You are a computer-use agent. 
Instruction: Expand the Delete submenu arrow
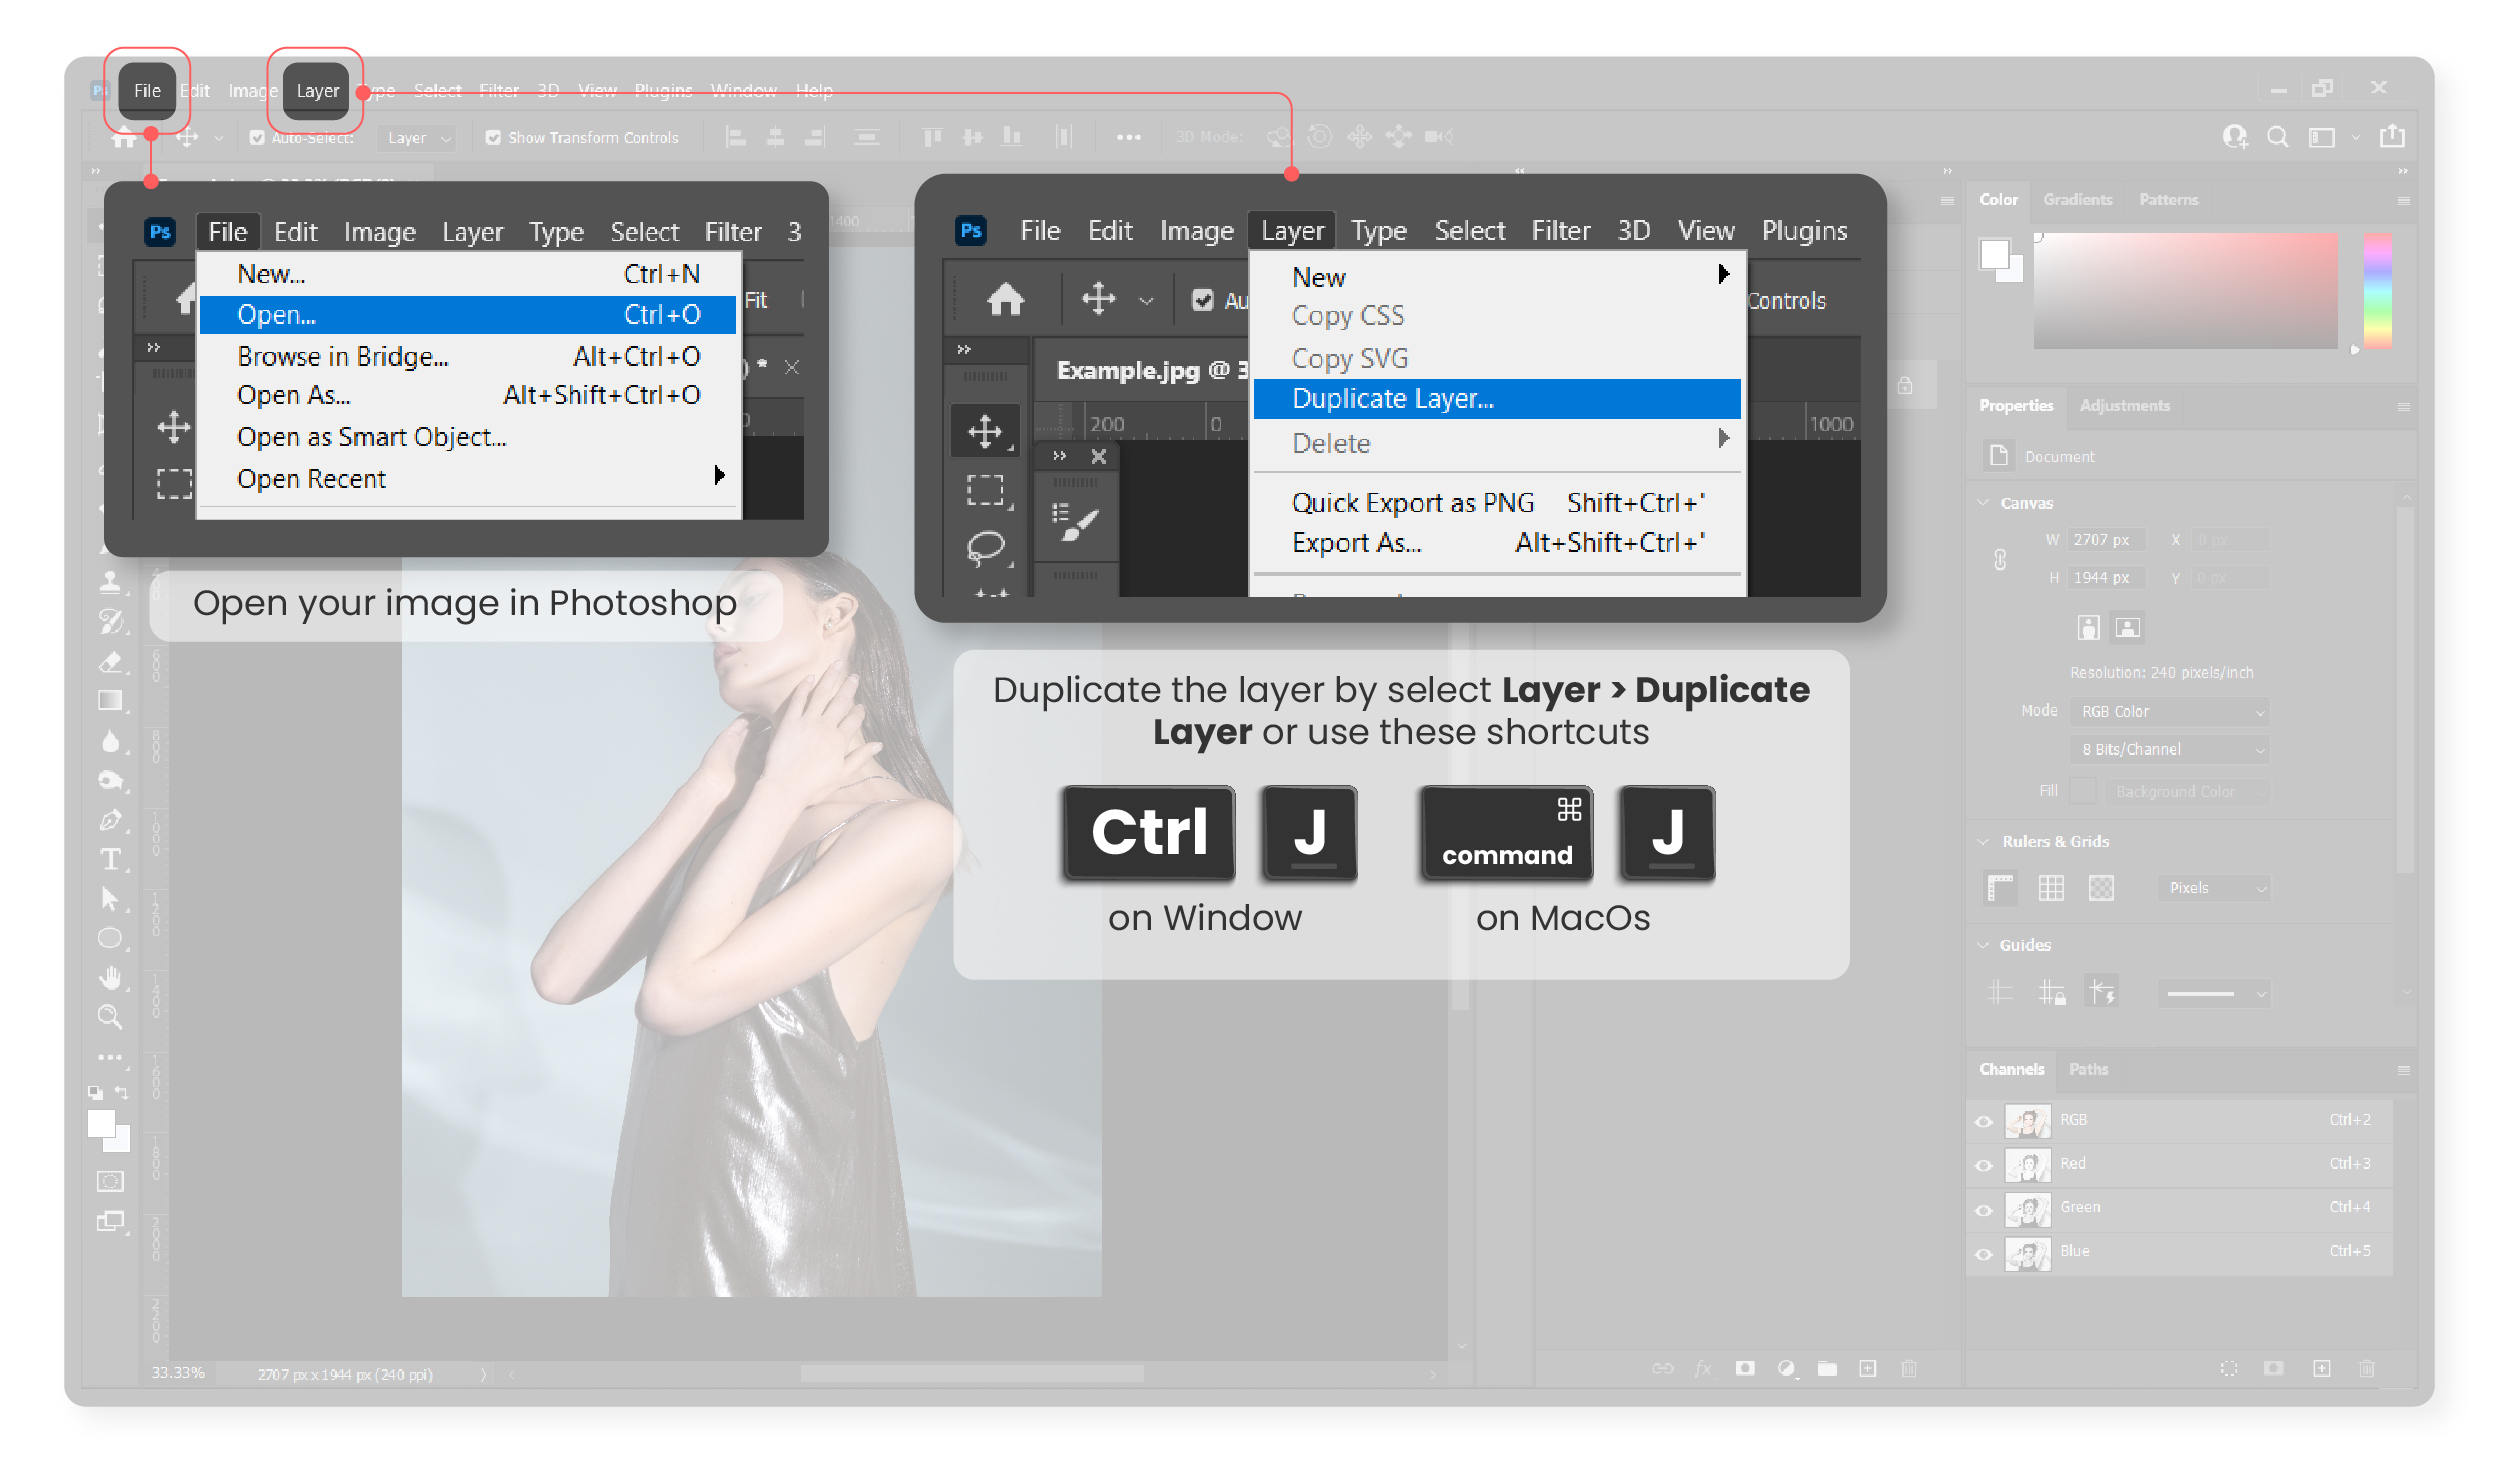pyautogui.click(x=1723, y=438)
